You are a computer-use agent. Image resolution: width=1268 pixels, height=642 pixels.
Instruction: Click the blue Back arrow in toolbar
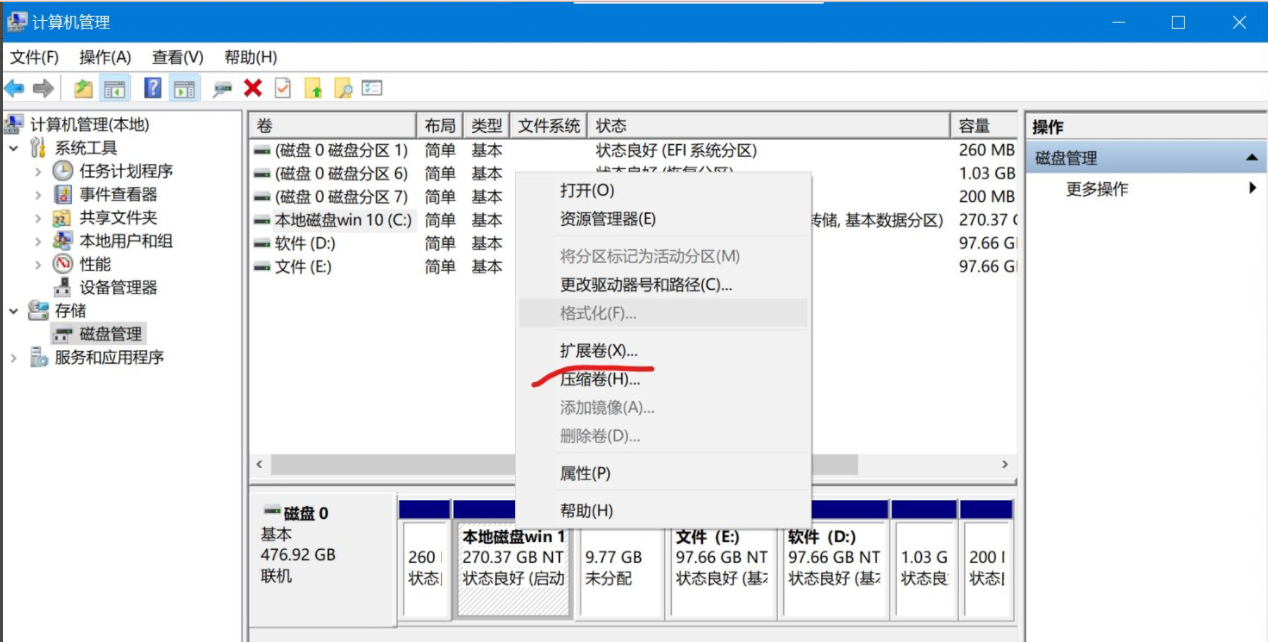click(14, 89)
